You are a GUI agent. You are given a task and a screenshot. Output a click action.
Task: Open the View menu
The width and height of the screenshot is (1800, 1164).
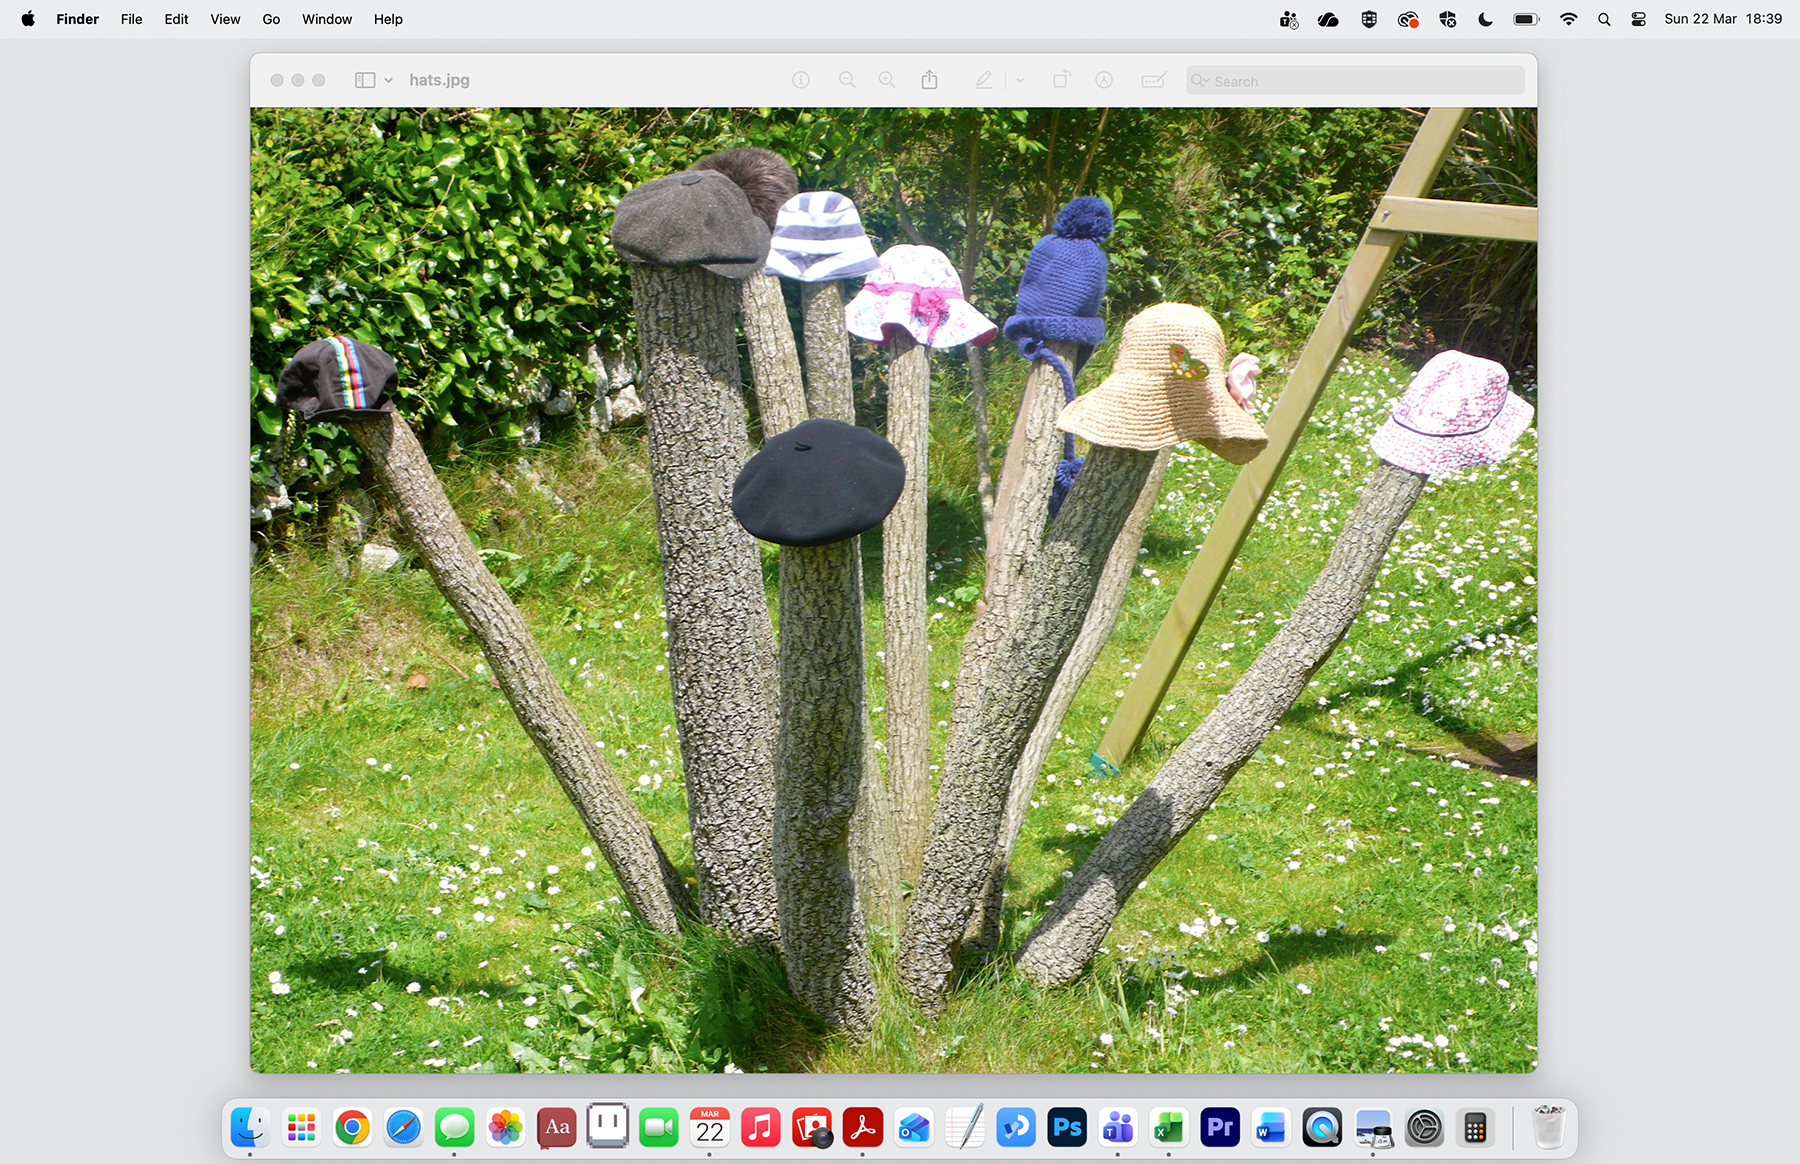pyautogui.click(x=224, y=18)
